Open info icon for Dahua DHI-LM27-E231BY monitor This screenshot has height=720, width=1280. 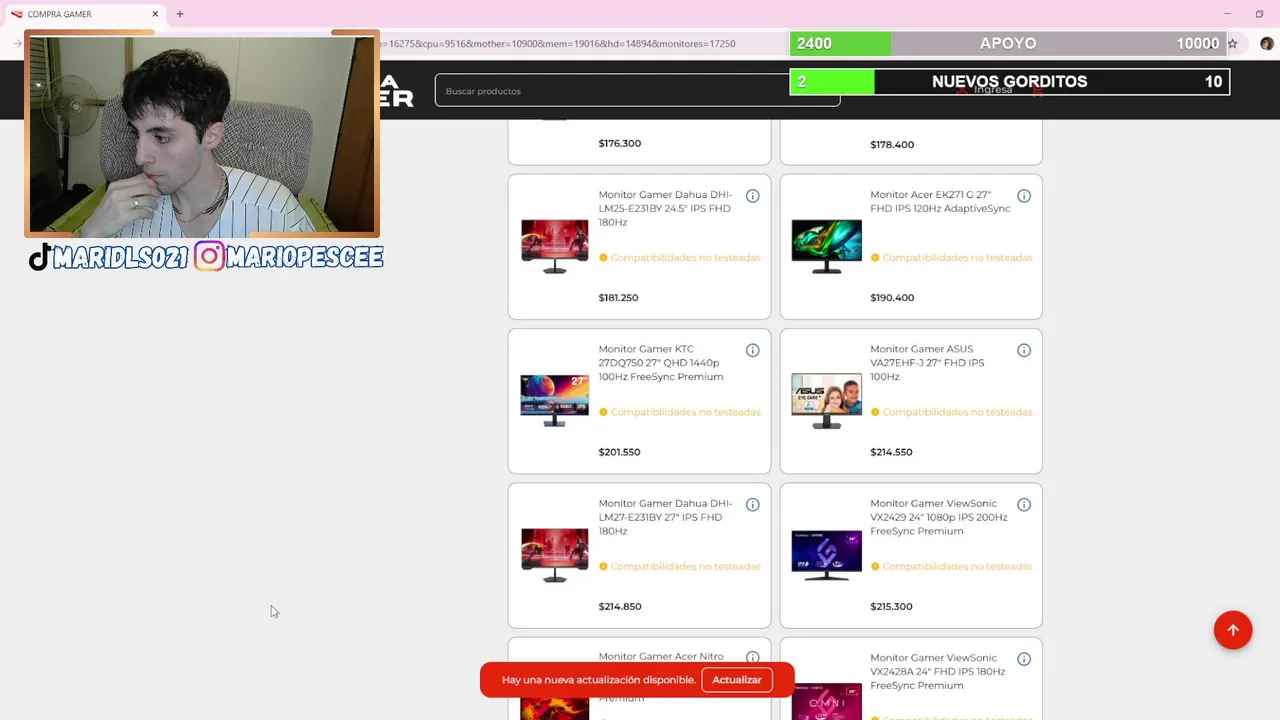(x=752, y=505)
